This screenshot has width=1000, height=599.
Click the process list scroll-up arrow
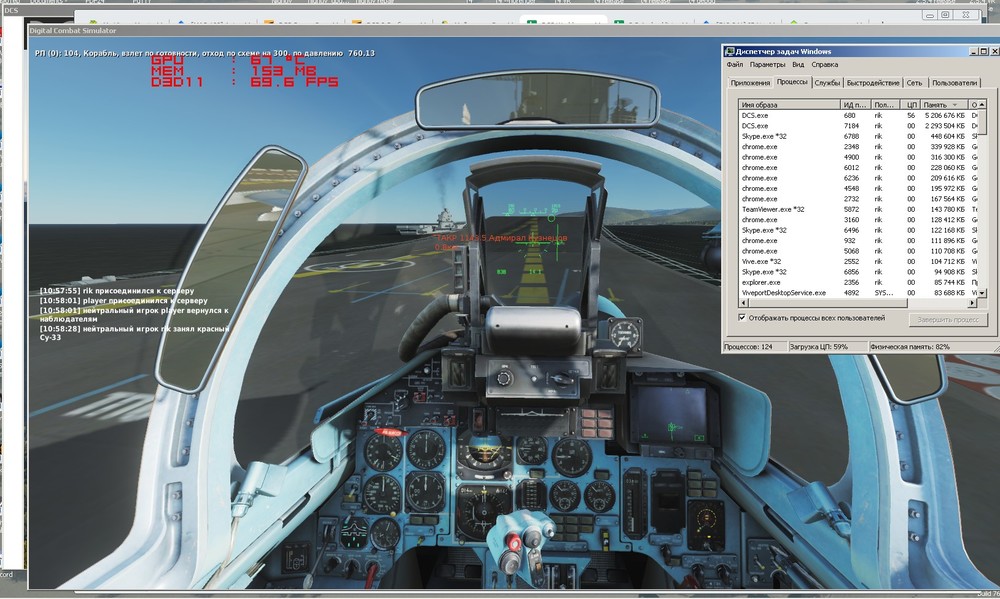pos(983,105)
